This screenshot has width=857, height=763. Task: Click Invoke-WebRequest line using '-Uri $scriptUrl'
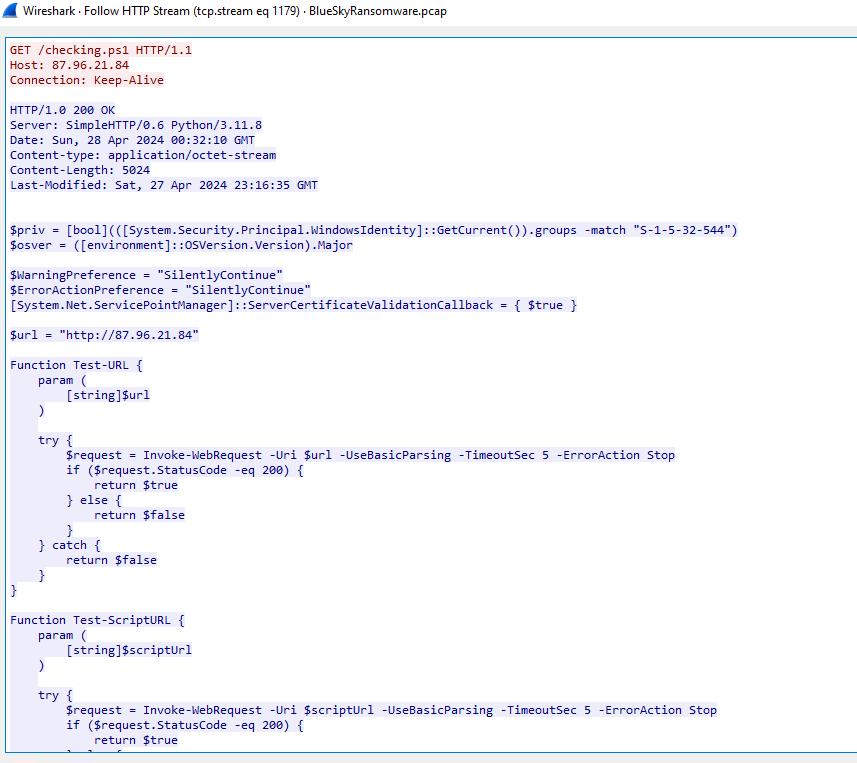(x=391, y=711)
